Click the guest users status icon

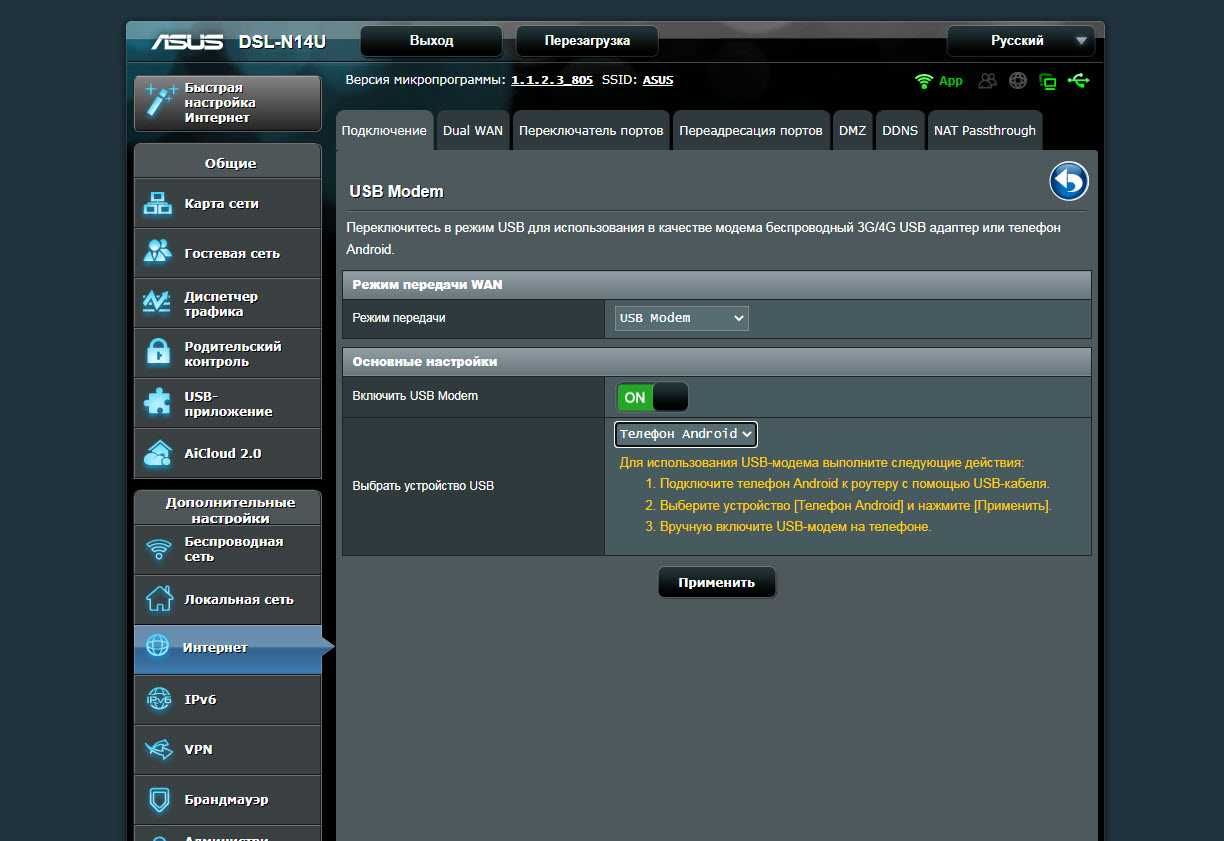[988, 81]
